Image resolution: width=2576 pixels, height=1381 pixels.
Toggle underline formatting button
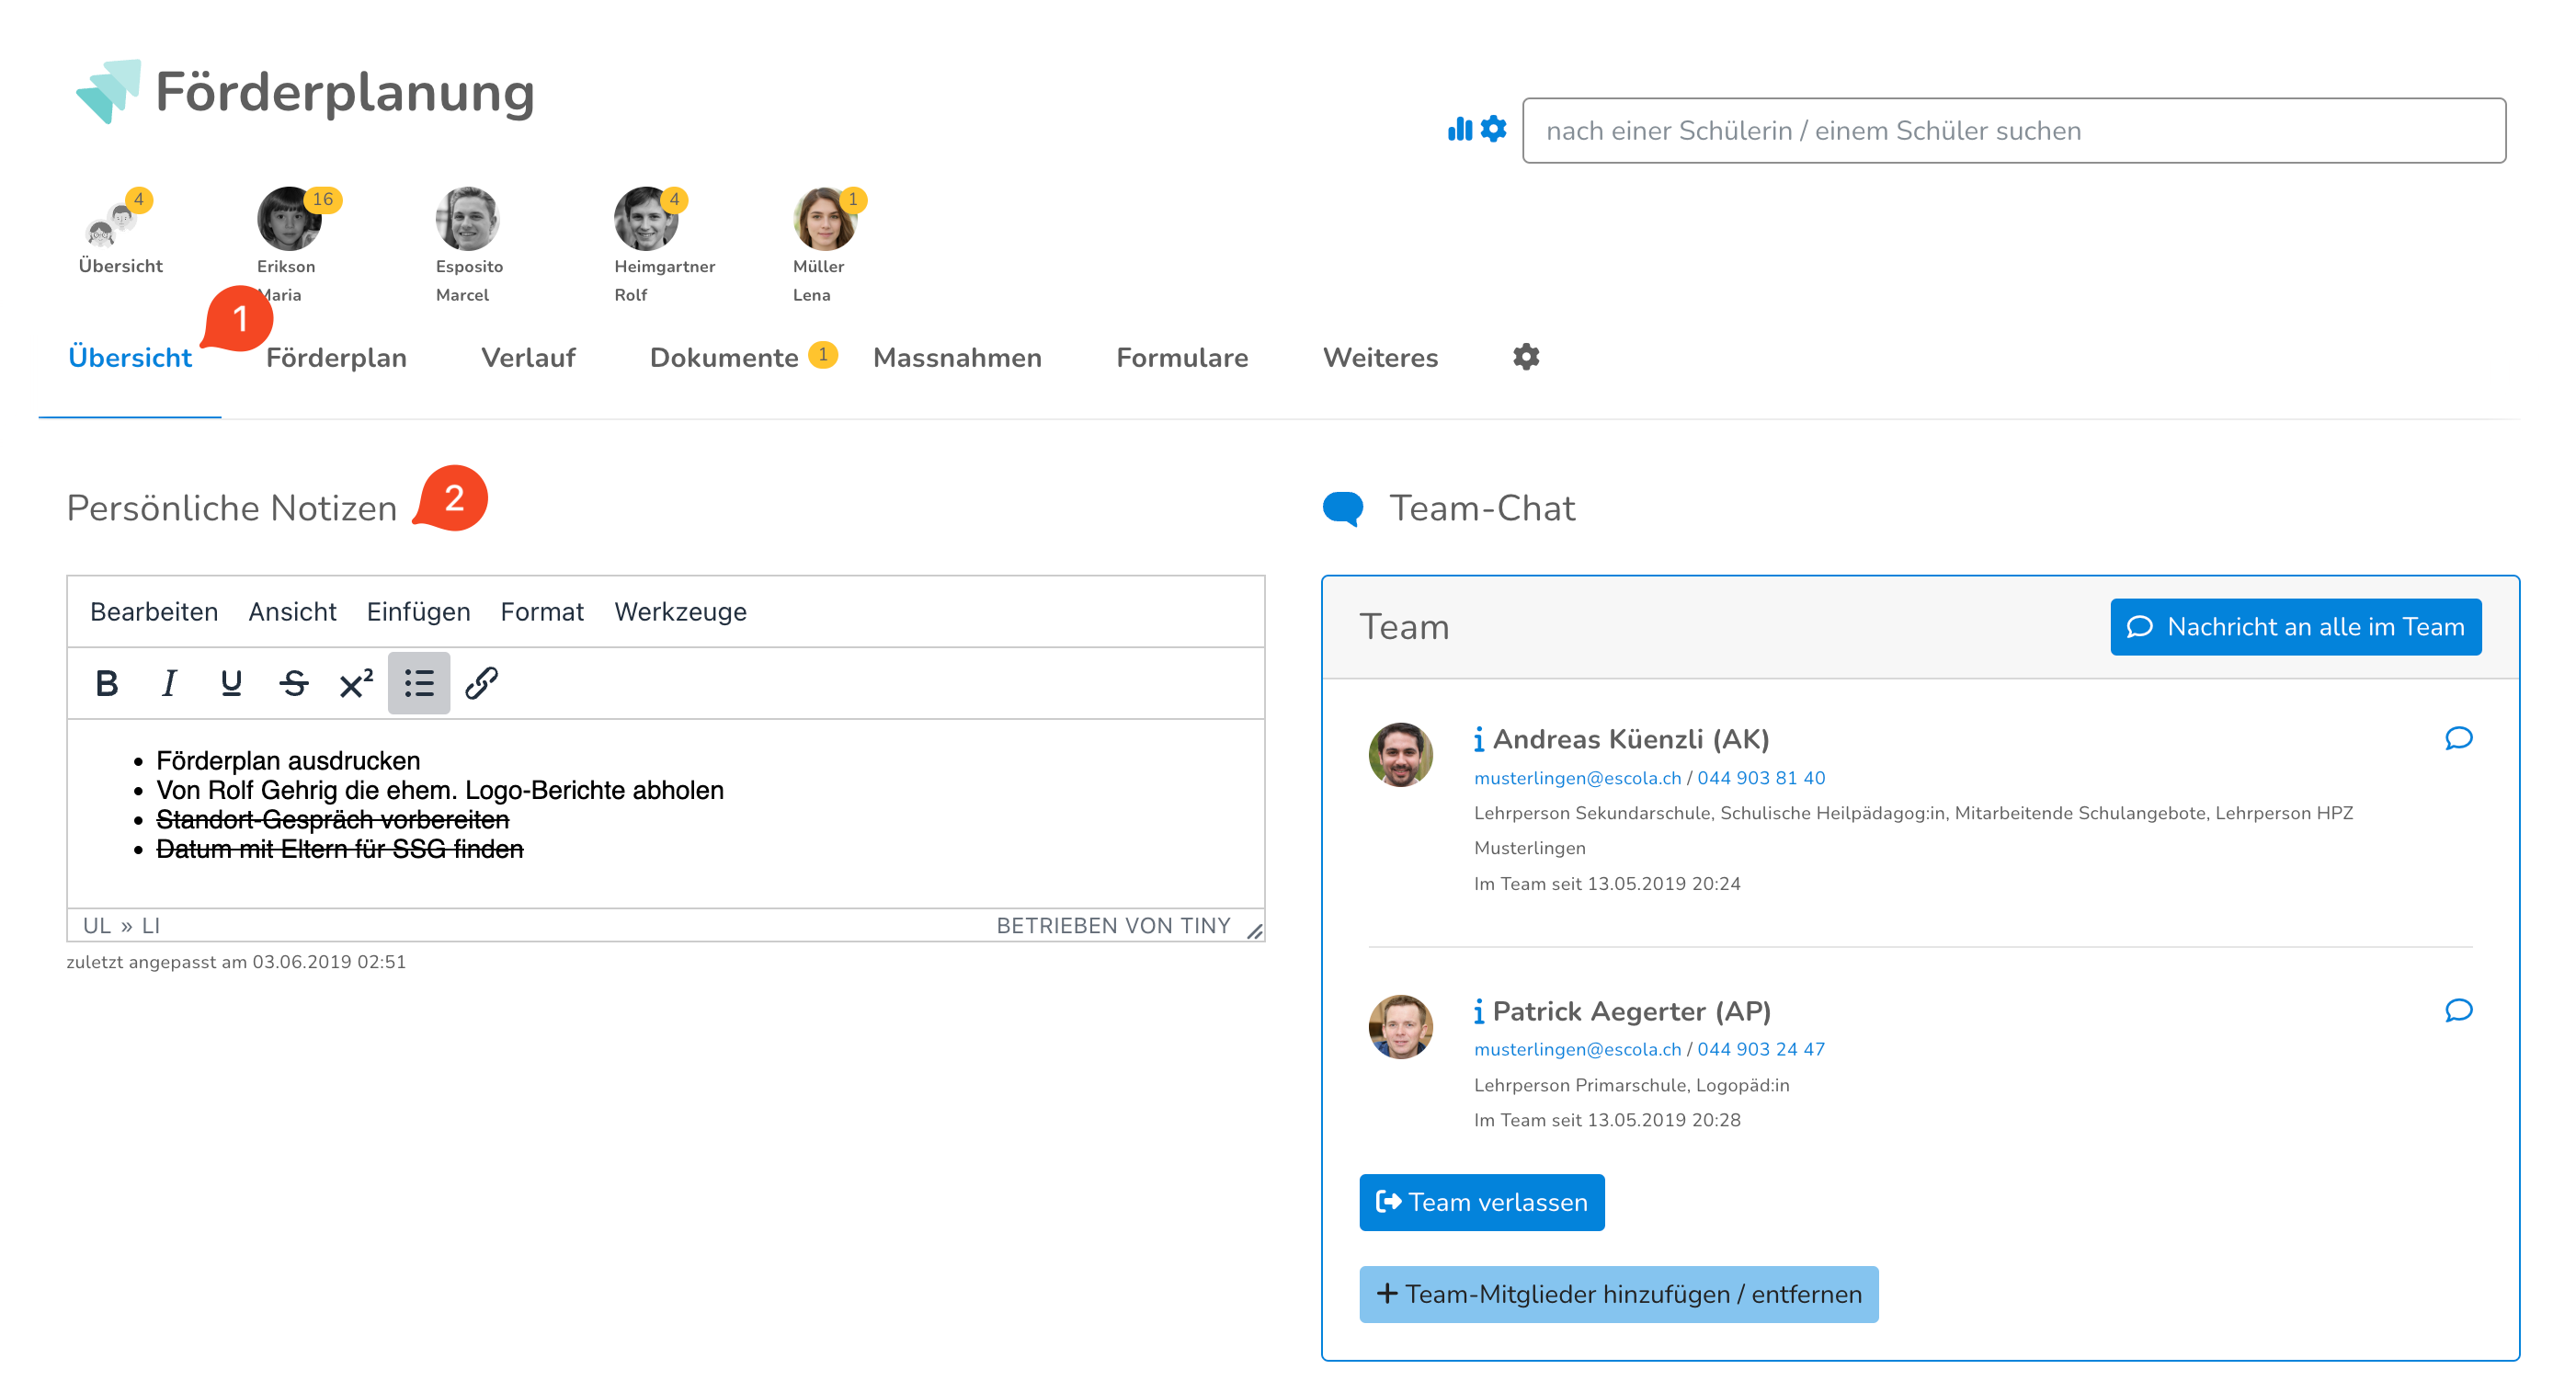(231, 683)
